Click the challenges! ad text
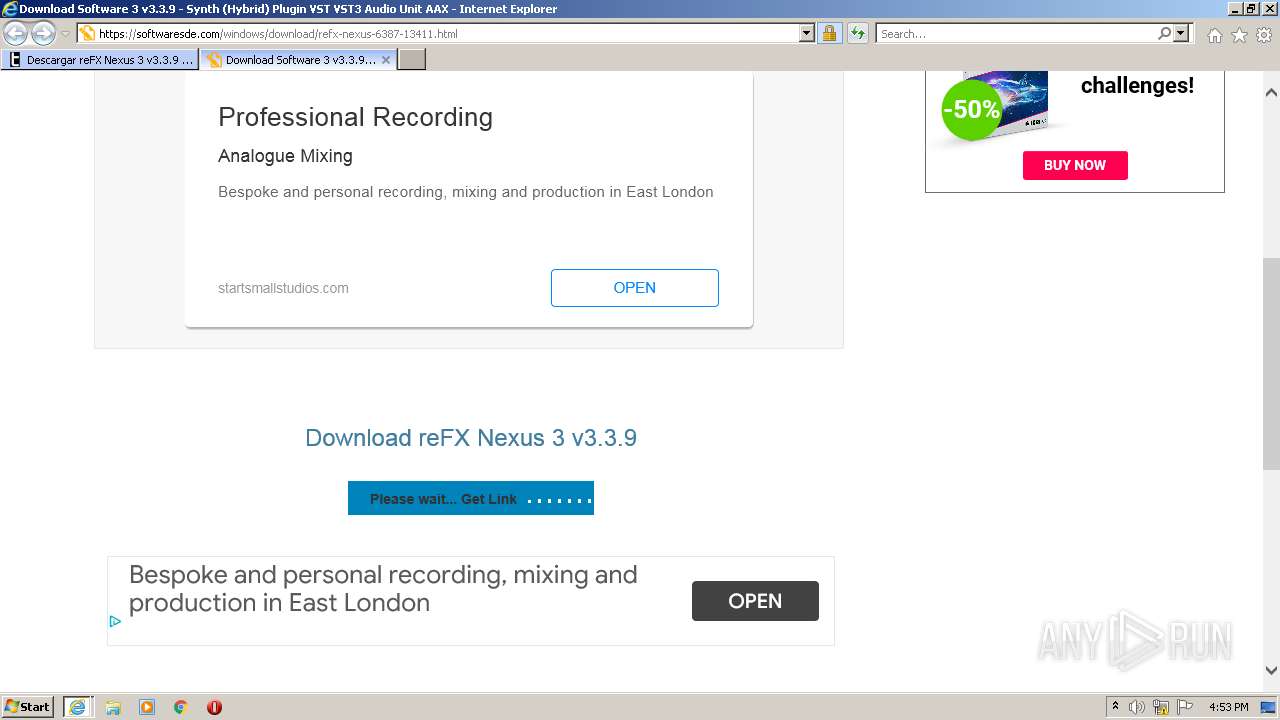Image resolution: width=1280 pixels, height=720 pixels. 1137,85
